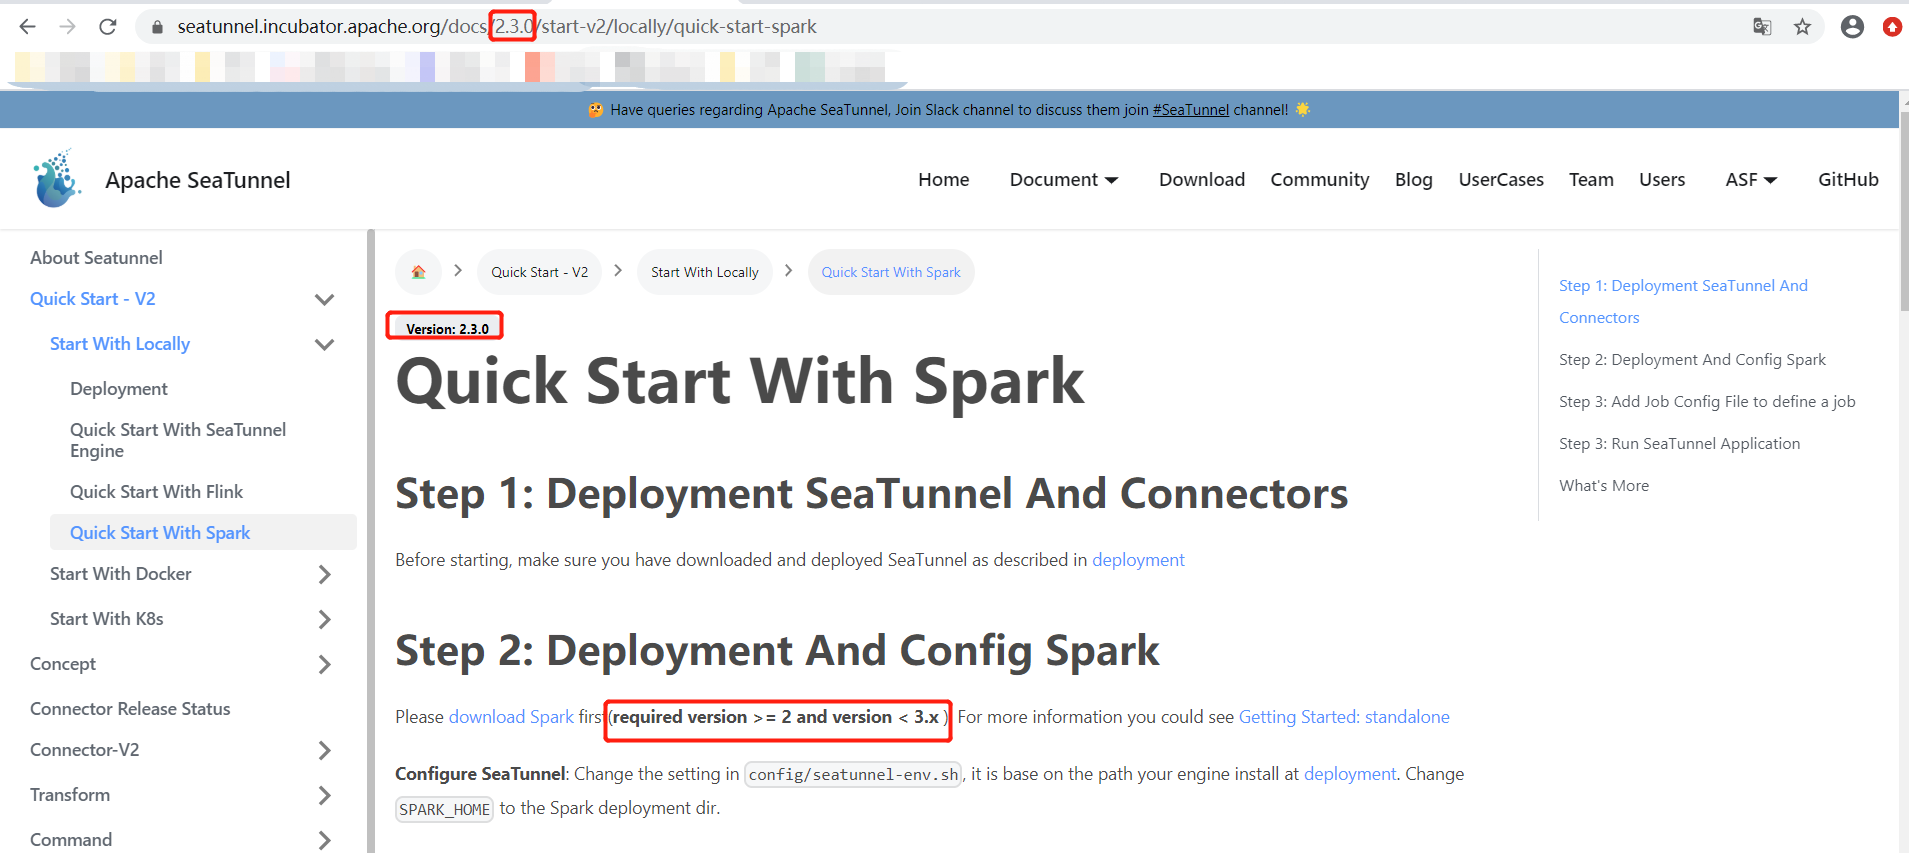Open the translate page icon
The width and height of the screenshot is (1909, 853).
click(x=1762, y=27)
